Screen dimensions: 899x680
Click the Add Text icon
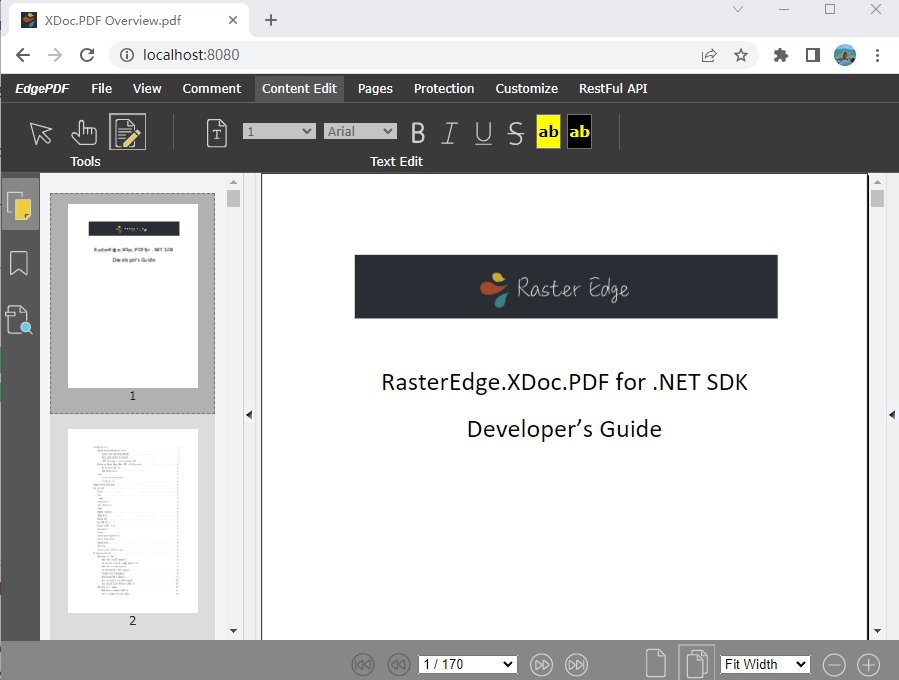[x=216, y=132]
